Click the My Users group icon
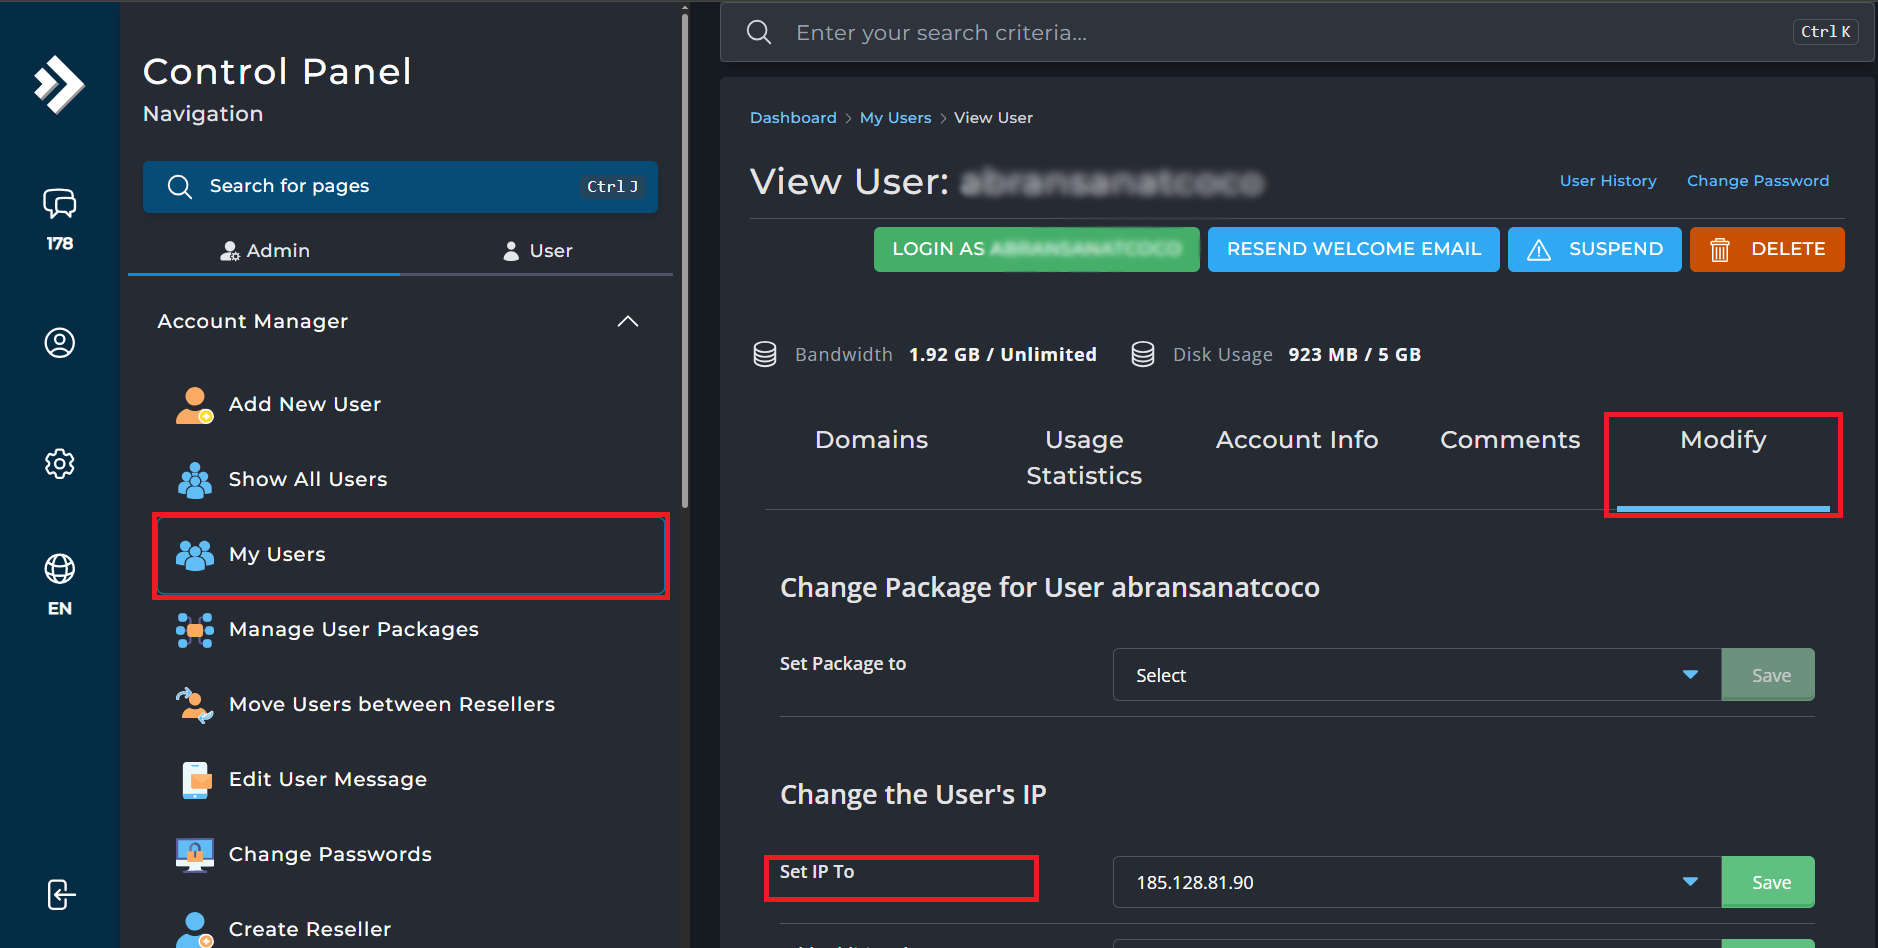The width and height of the screenshot is (1878, 948). (195, 555)
